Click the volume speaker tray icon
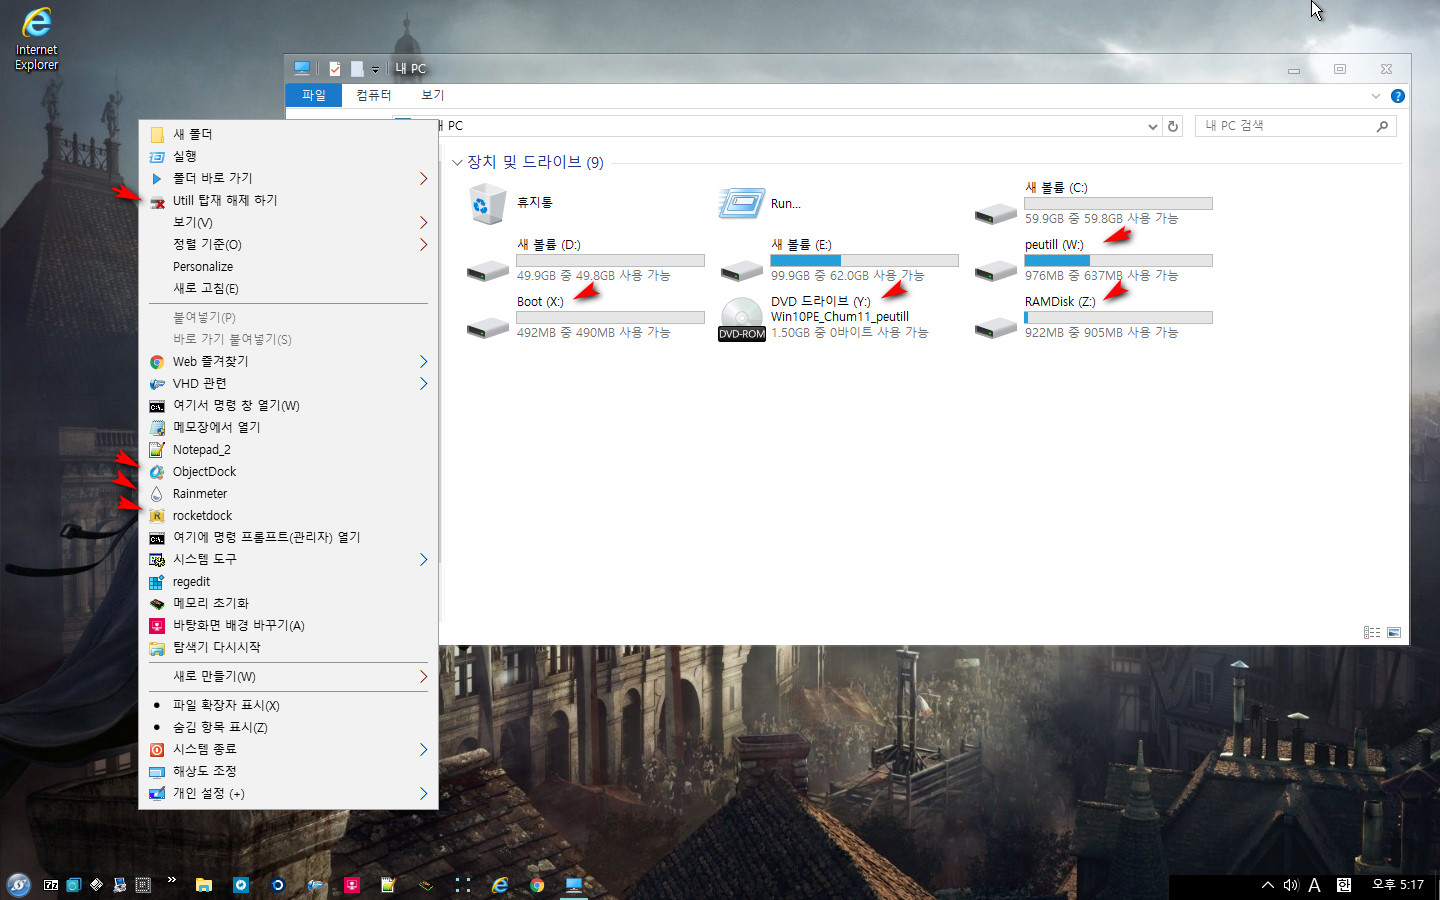Screen dimensions: 1440x900 pyautogui.click(x=1290, y=885)
